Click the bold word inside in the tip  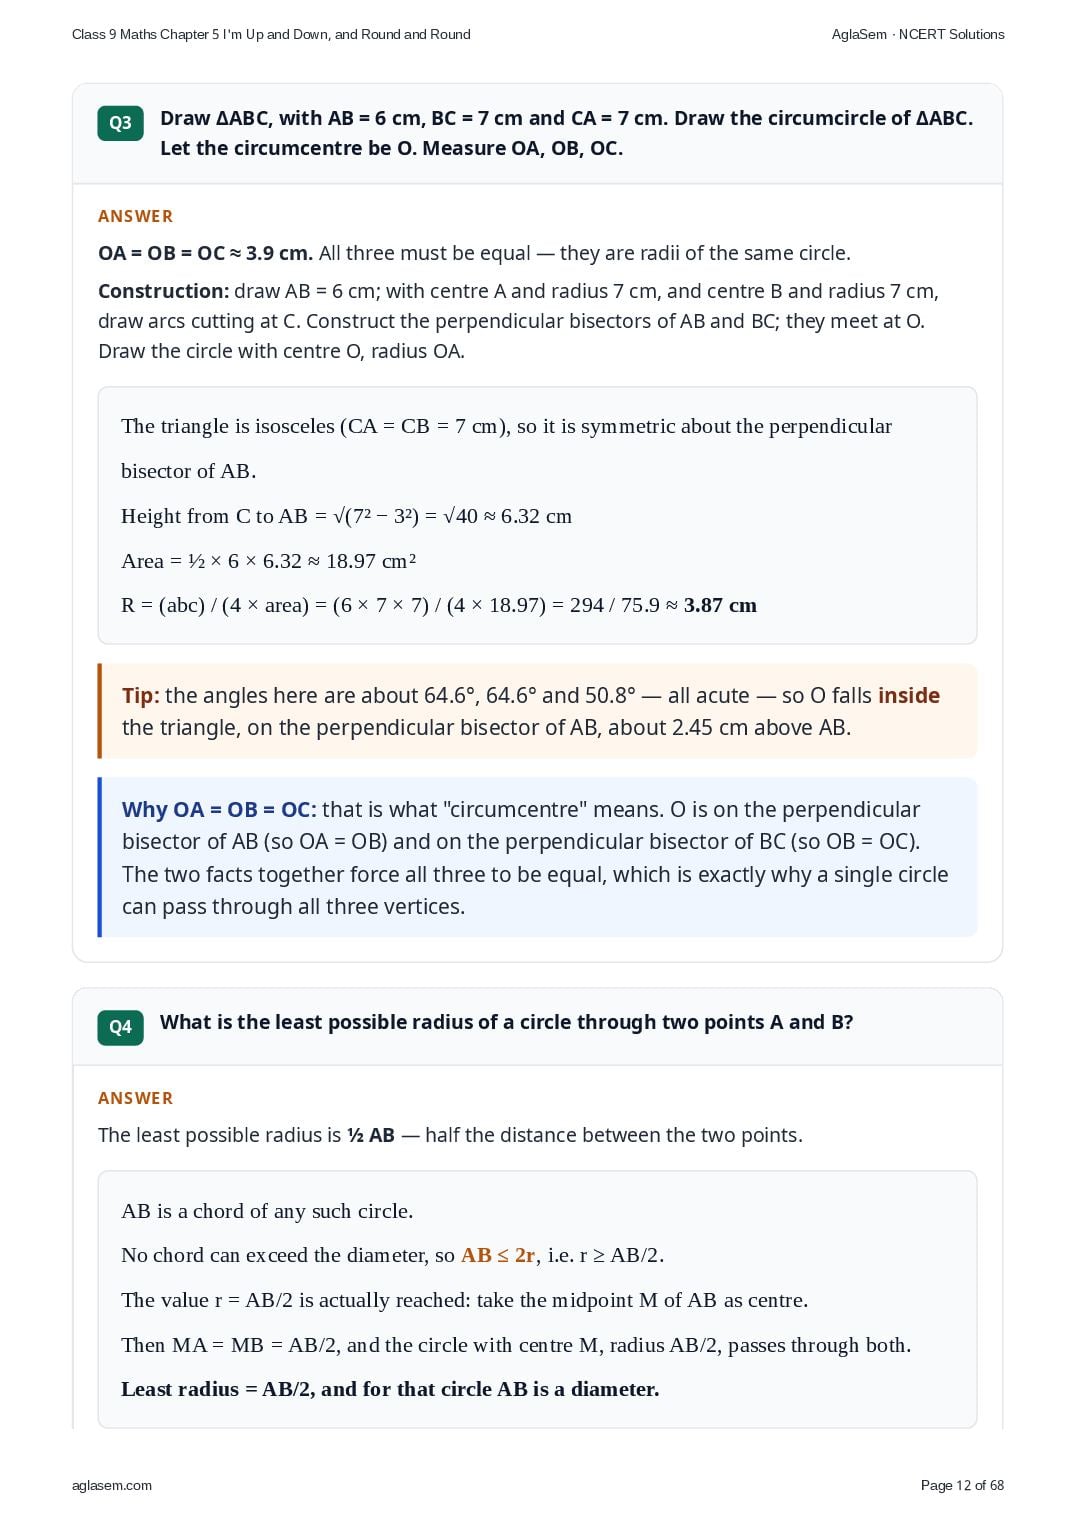click(908, 695)
